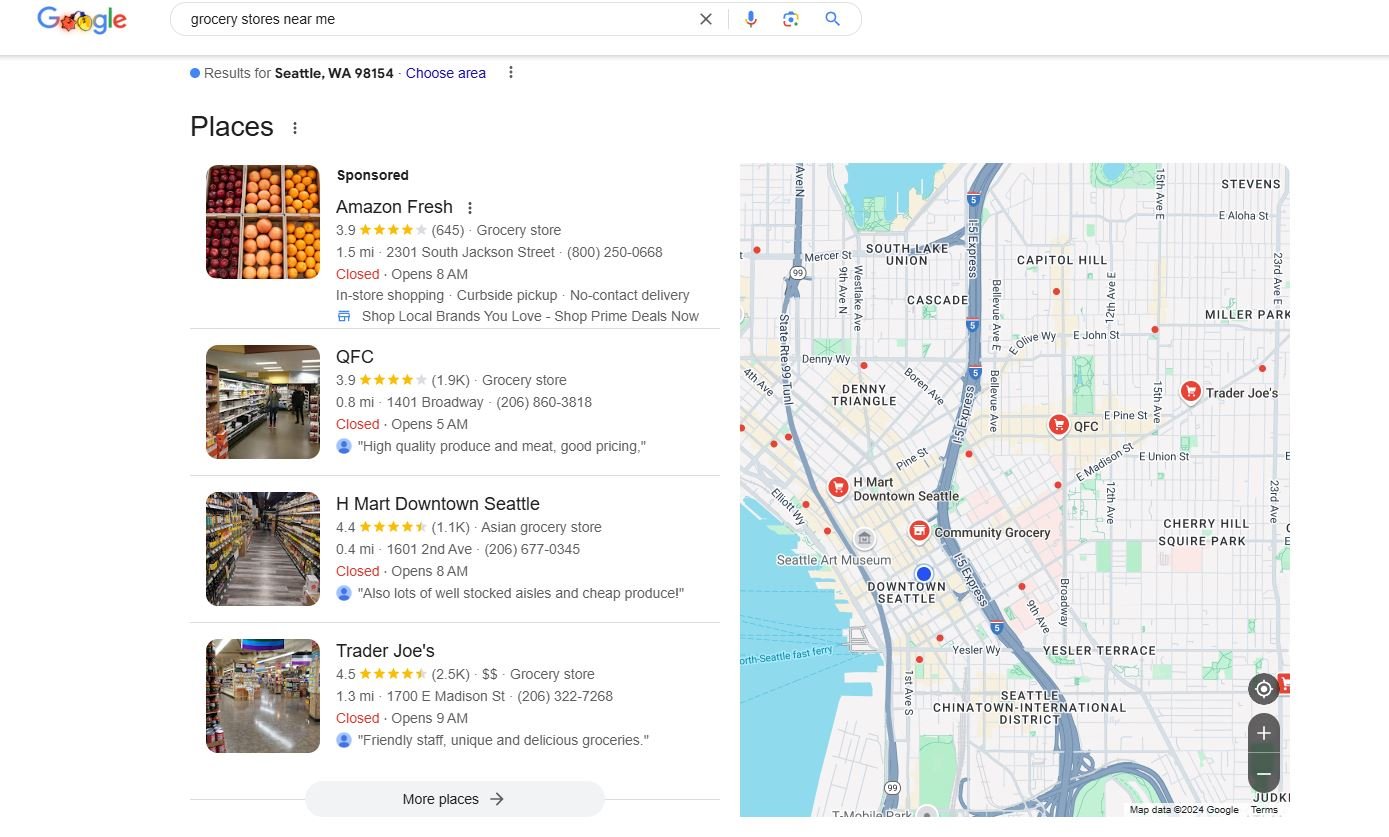The image size is (1389, 837).
Task: Select the Trader Joe's map pin
Action: (1190, 391)
